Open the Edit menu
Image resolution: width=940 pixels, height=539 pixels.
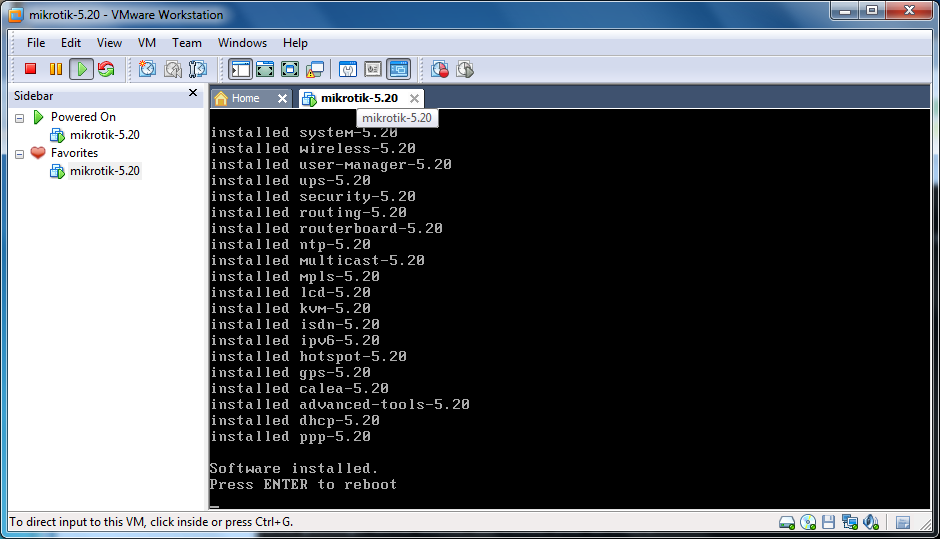[x=71, y=43]
